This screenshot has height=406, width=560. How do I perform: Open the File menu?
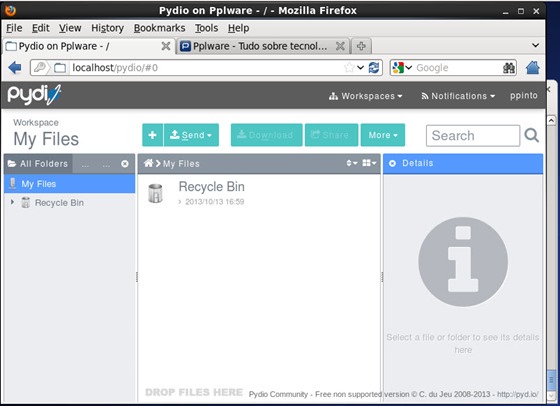[x=14, y=28]
